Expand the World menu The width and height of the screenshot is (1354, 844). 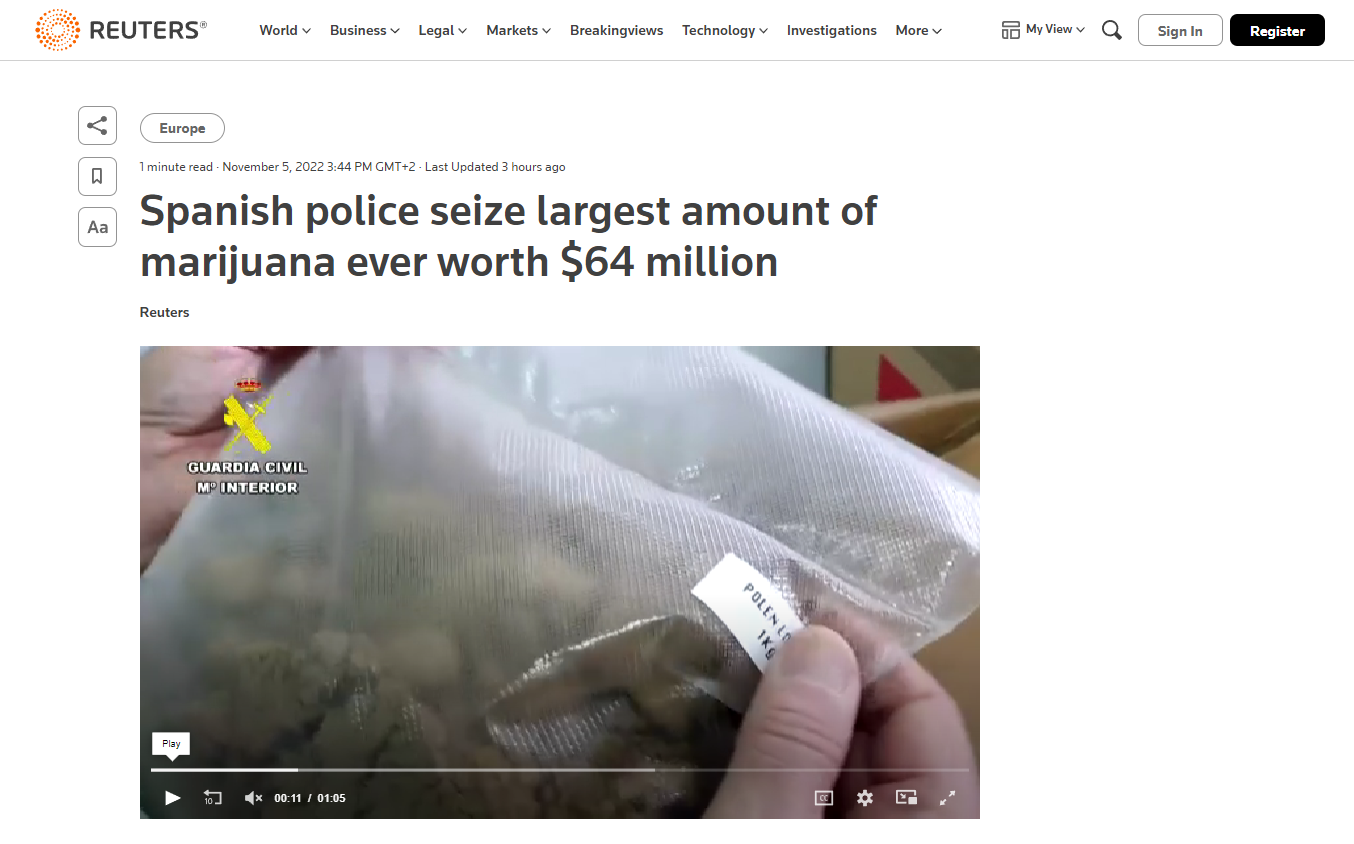[285, 30]
